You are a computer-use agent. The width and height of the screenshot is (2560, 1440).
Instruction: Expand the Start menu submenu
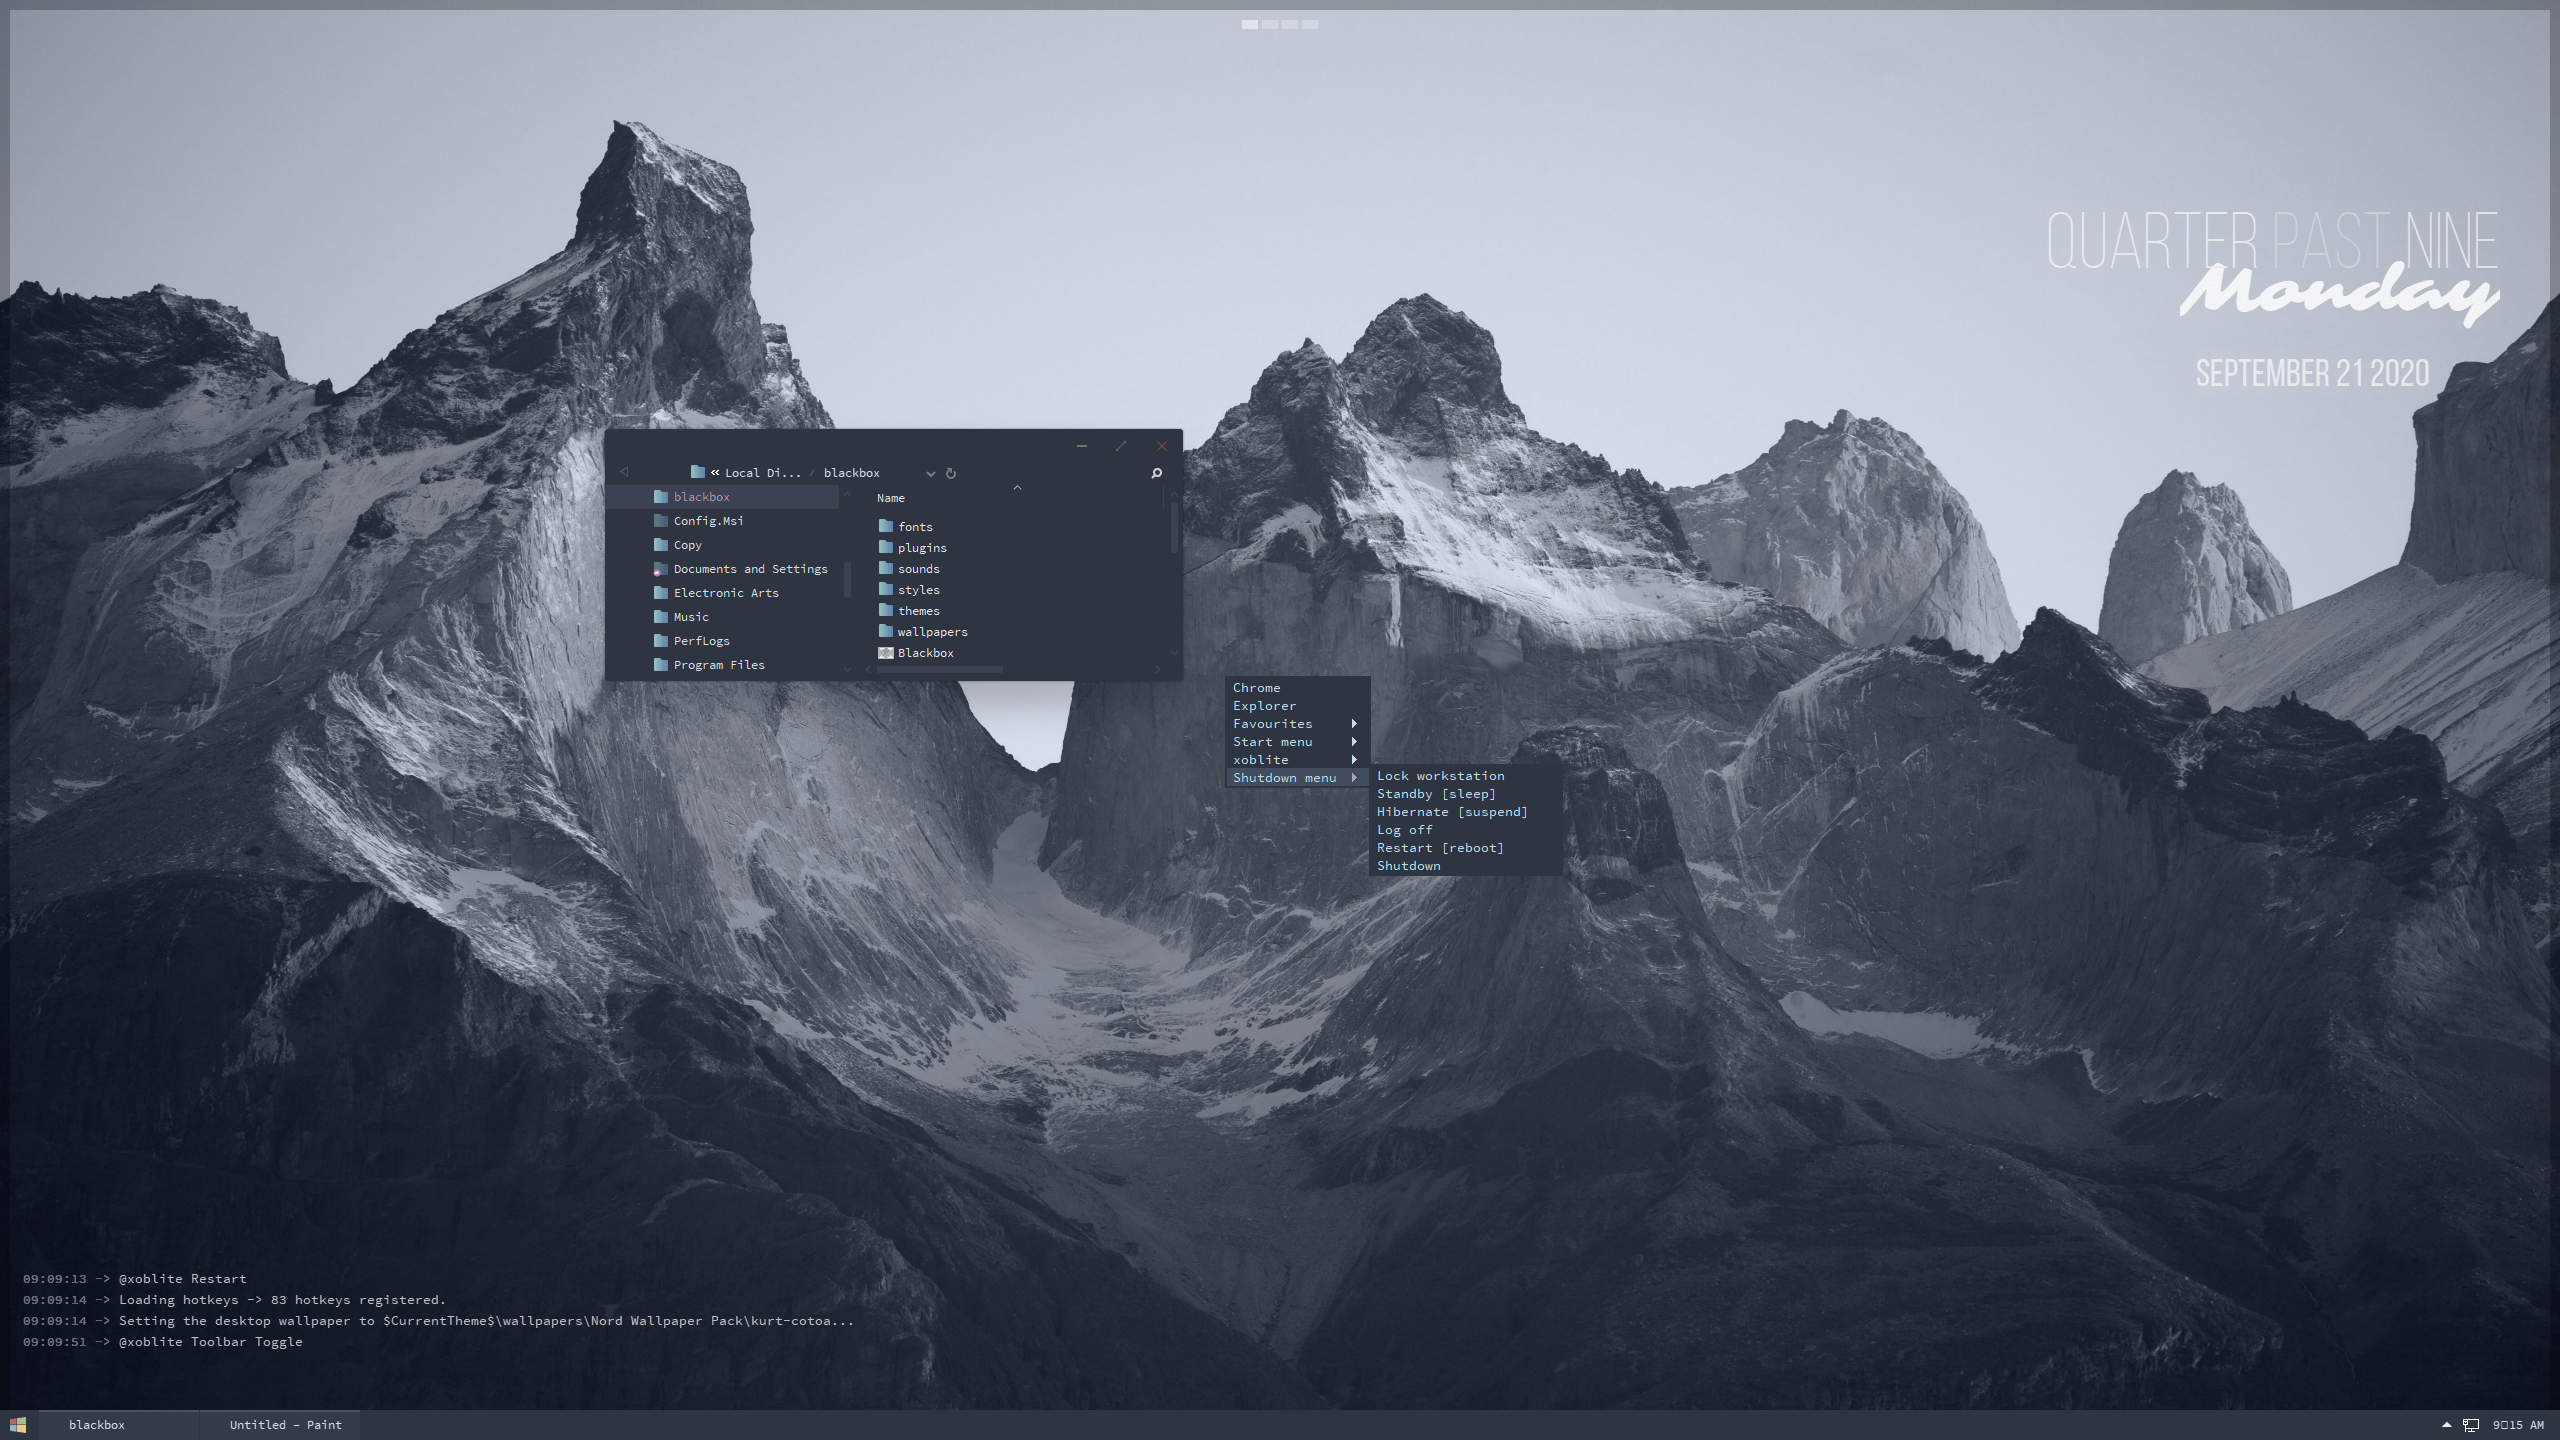(1272, 741)
